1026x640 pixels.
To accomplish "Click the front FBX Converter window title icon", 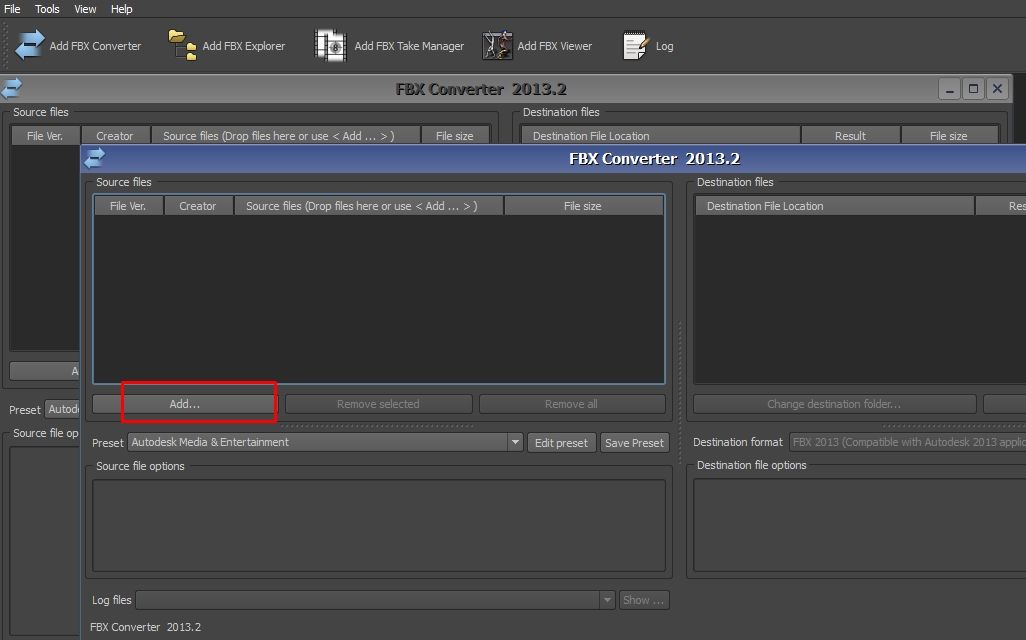I will pos(94,158).
